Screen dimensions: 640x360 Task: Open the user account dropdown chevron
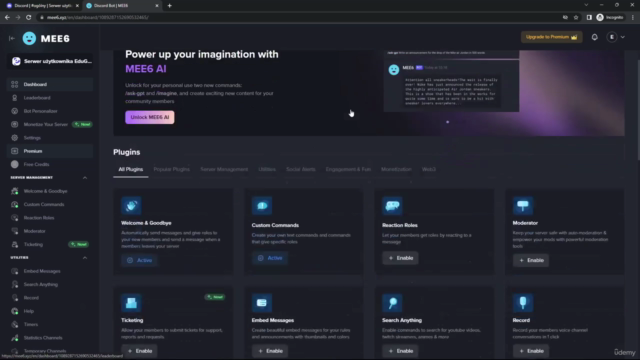click(x=623, y=37)
